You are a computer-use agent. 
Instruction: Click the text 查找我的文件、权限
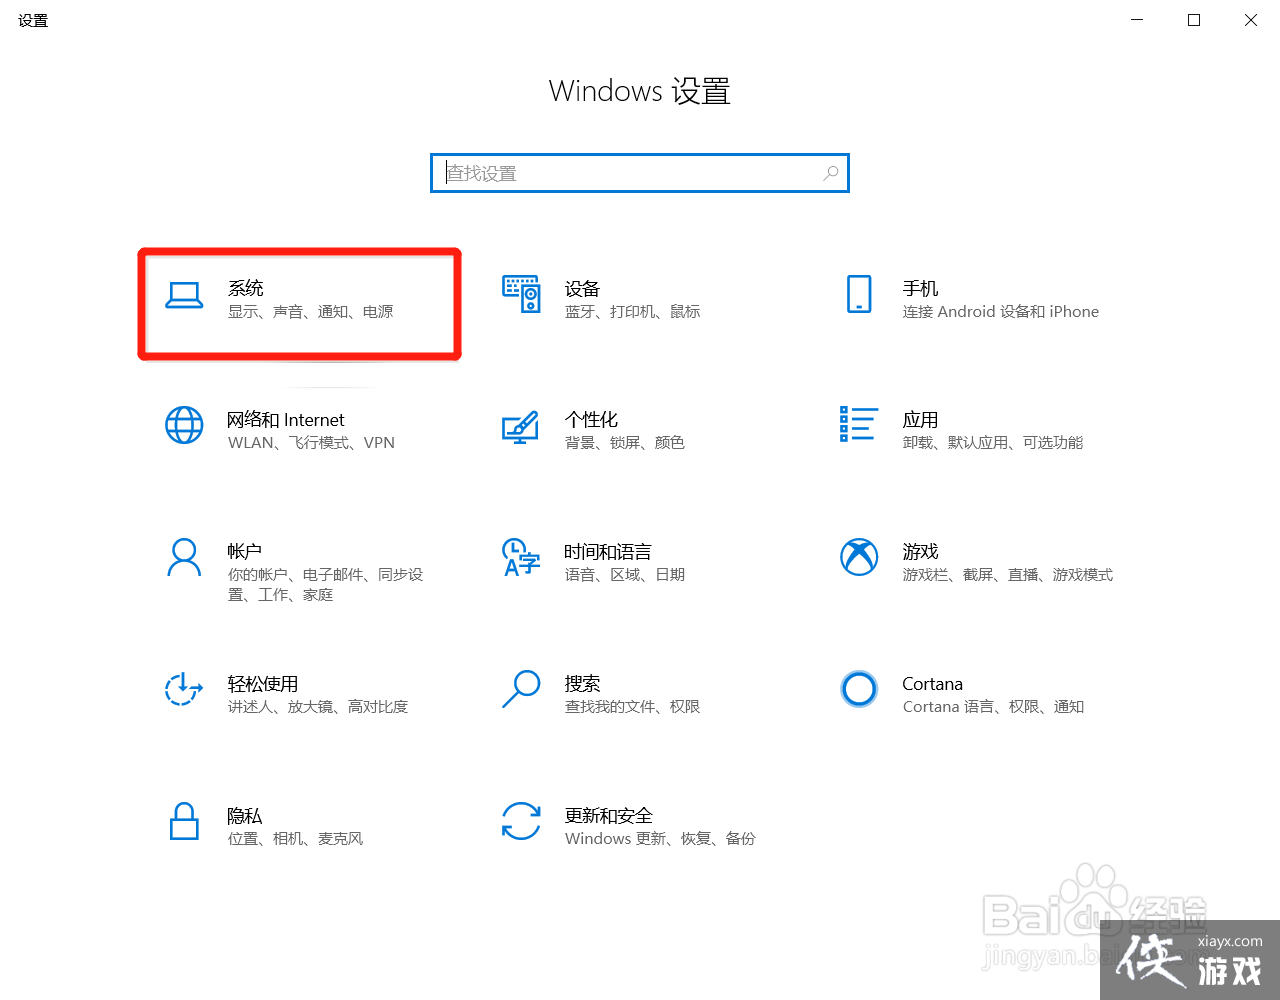click(633, 707)
